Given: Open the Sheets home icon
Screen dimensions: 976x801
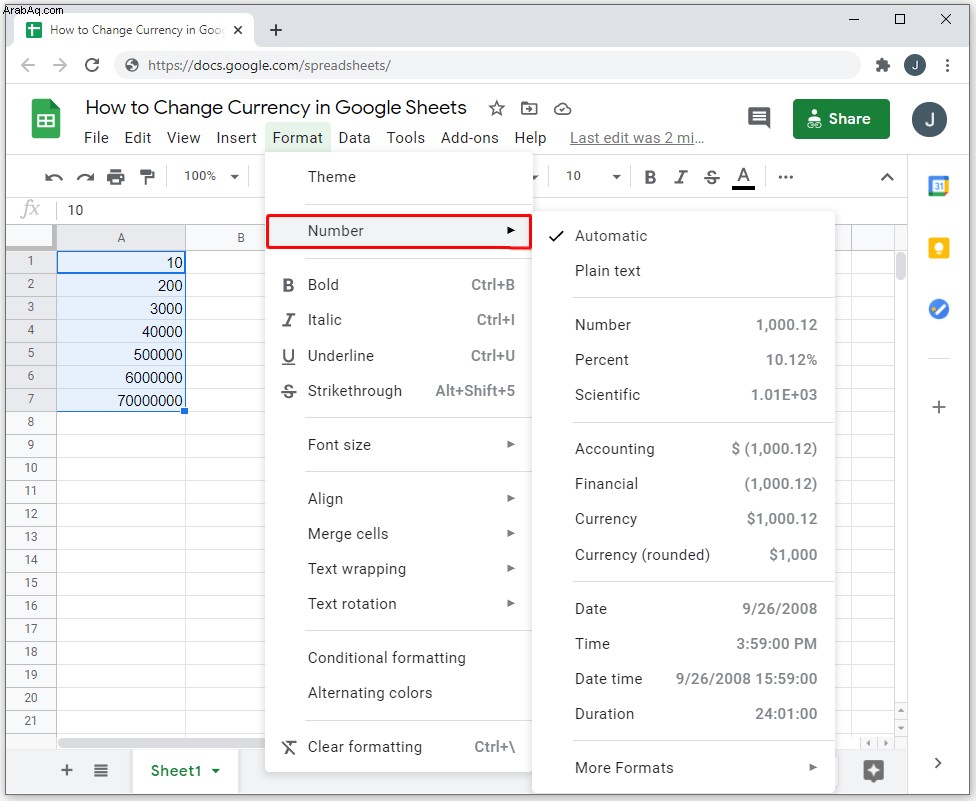Looking at the screenshot, I should pyautogui.click(x=46, y=118).
